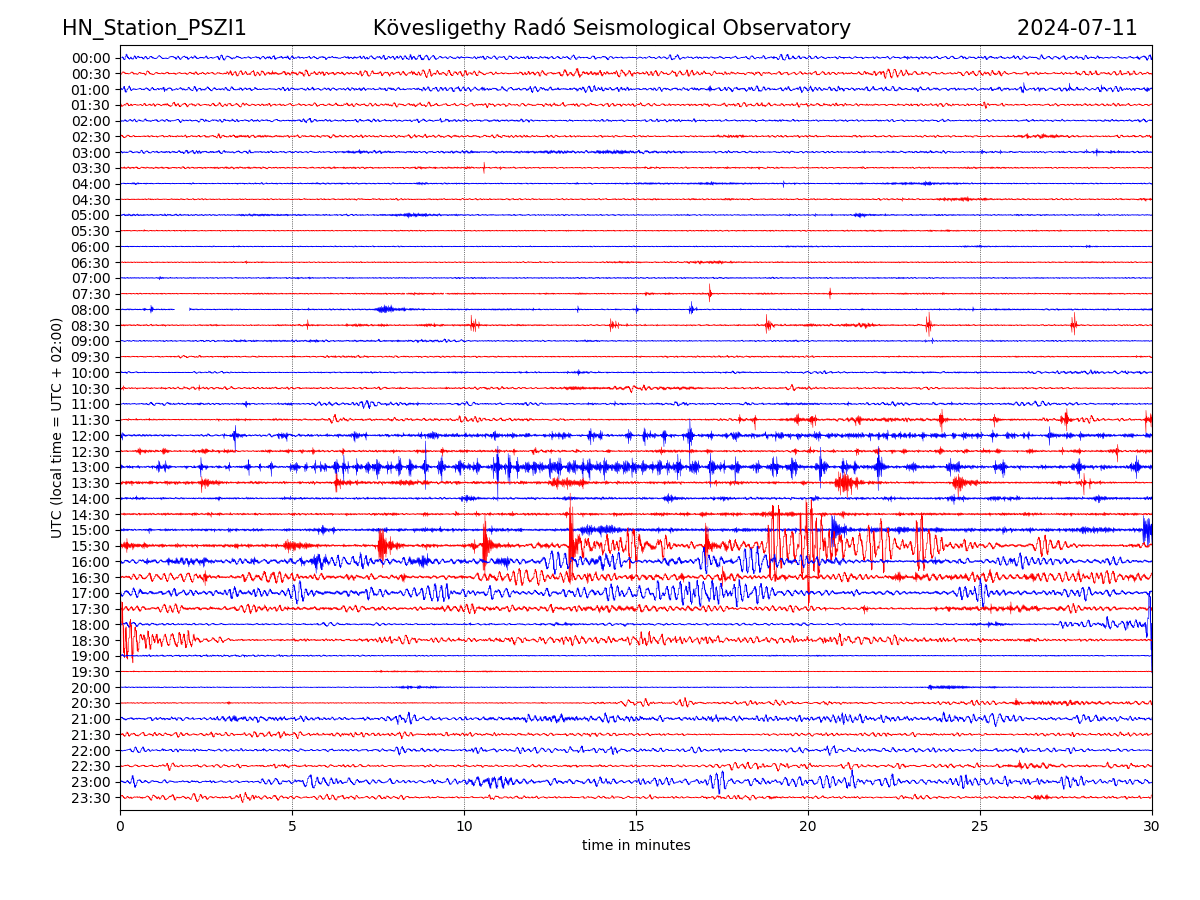Screen dimensions: 1200x900
Task: Click the 10 minute x-axis tick label
Action: [464, 826]
